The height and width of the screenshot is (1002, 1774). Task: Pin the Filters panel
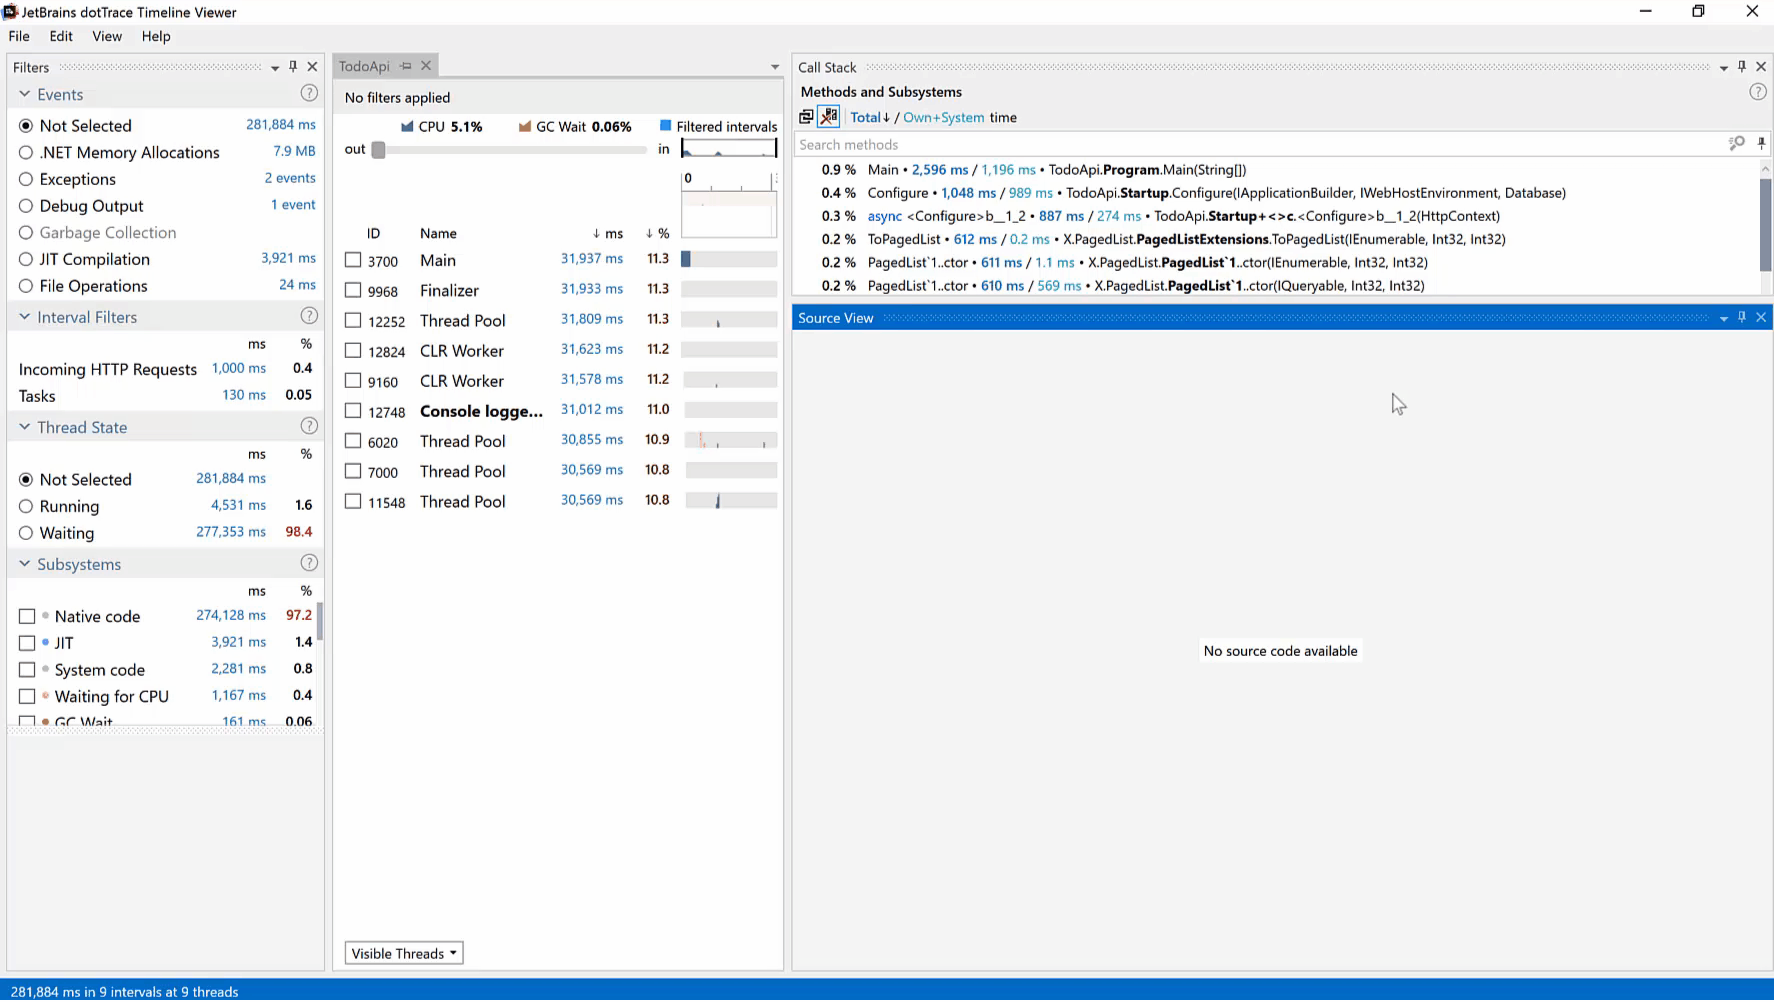click(293, 67)
